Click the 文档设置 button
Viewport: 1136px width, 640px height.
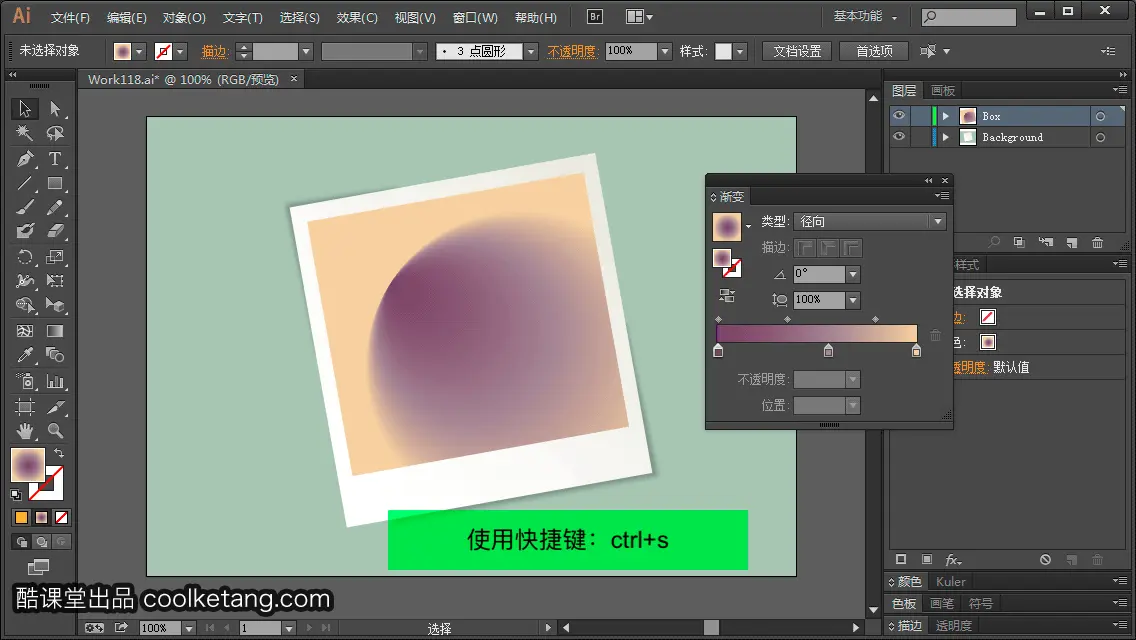click(797, 51)
